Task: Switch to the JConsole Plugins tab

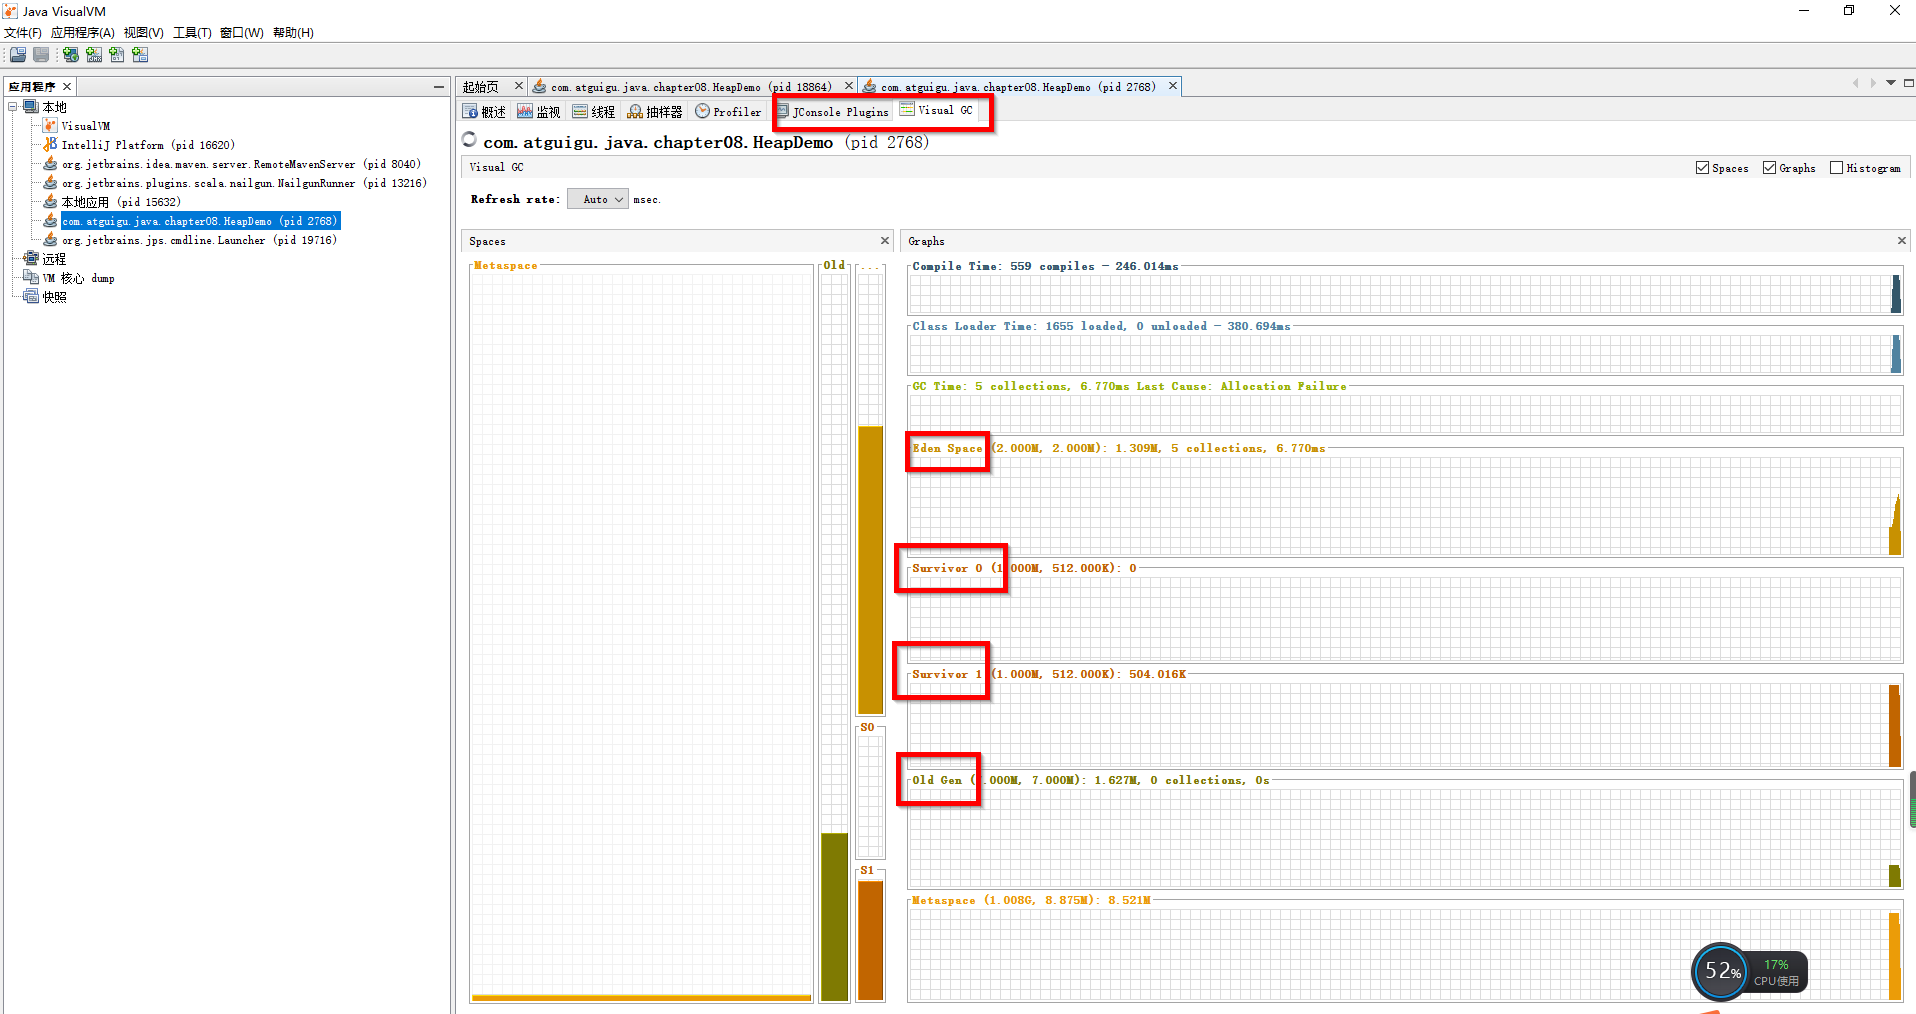Action: click(833, 112)
